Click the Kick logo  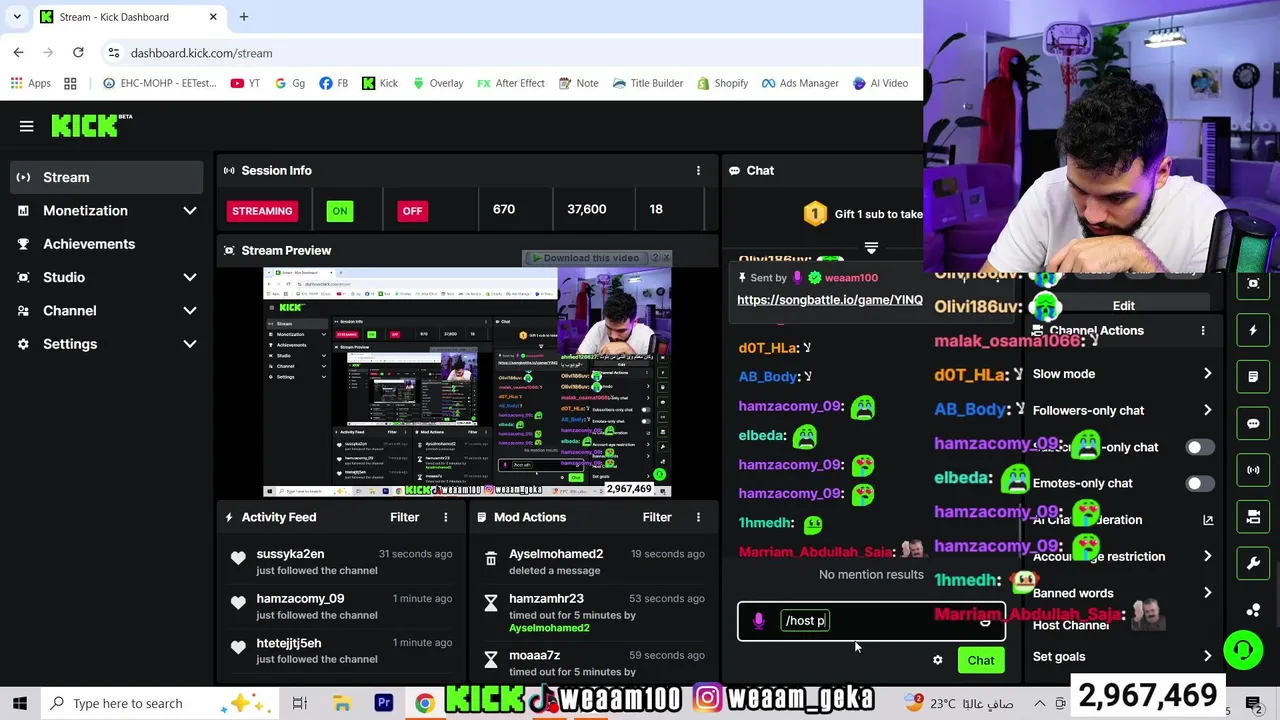coord(92,125)
